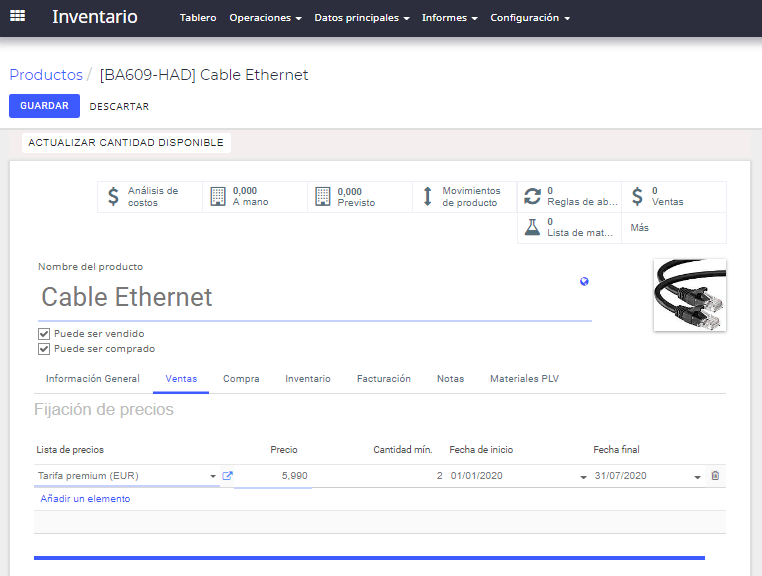Expand the Operaciones menu
The height and width of the screenshot is (576, 762).
[x=265, y=18]
